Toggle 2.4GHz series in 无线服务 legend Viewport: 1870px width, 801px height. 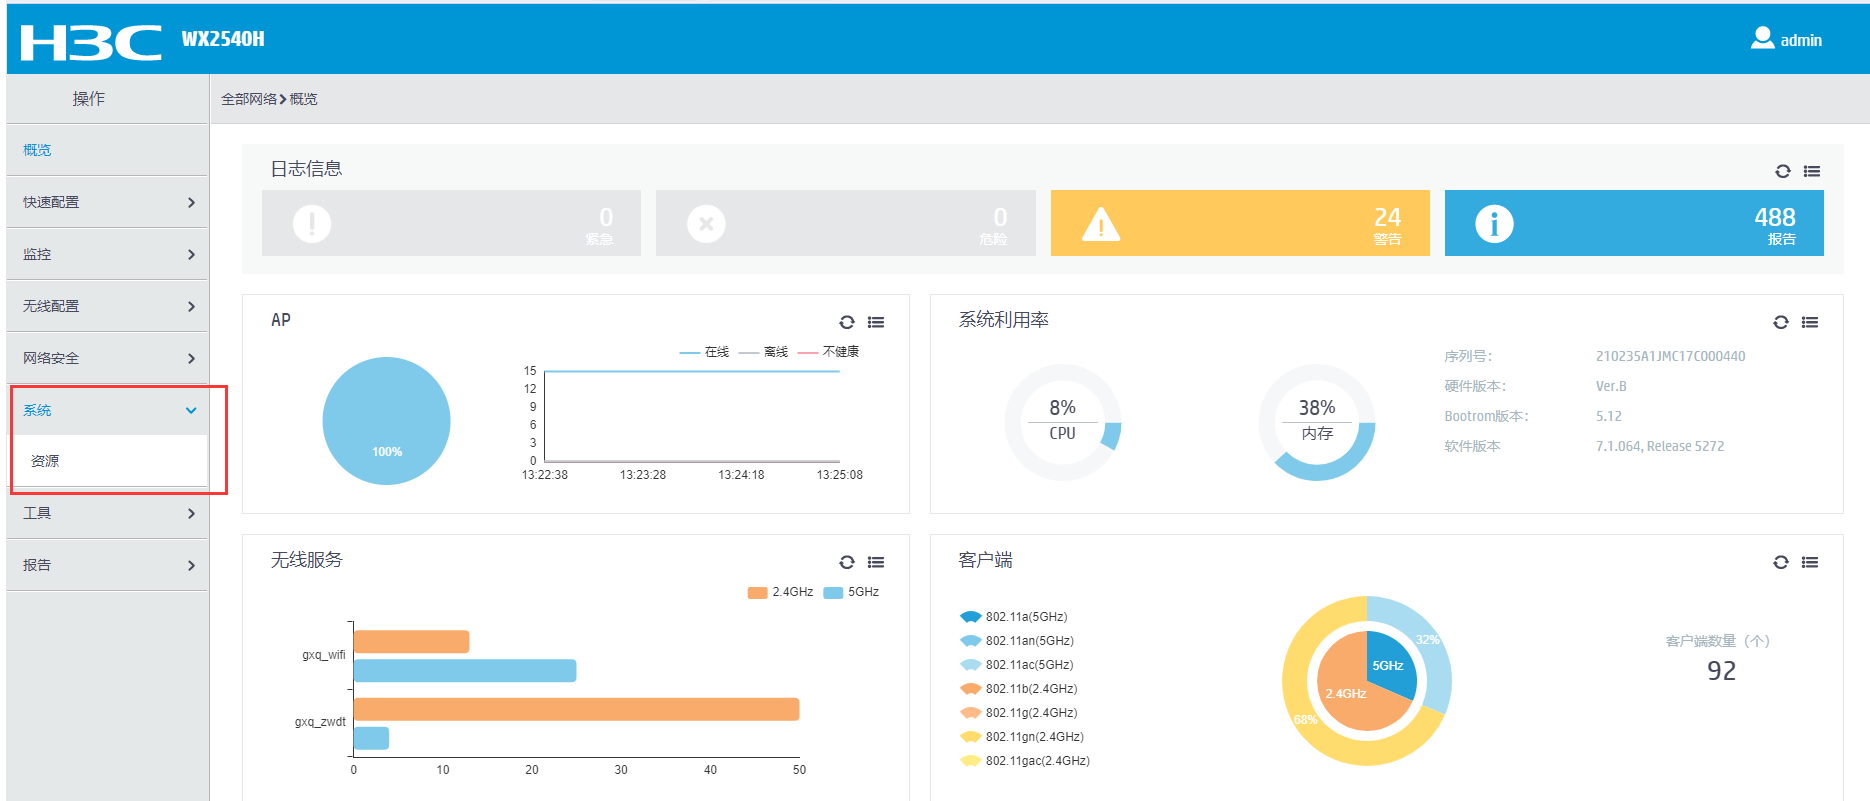click(x=781, y=592)
